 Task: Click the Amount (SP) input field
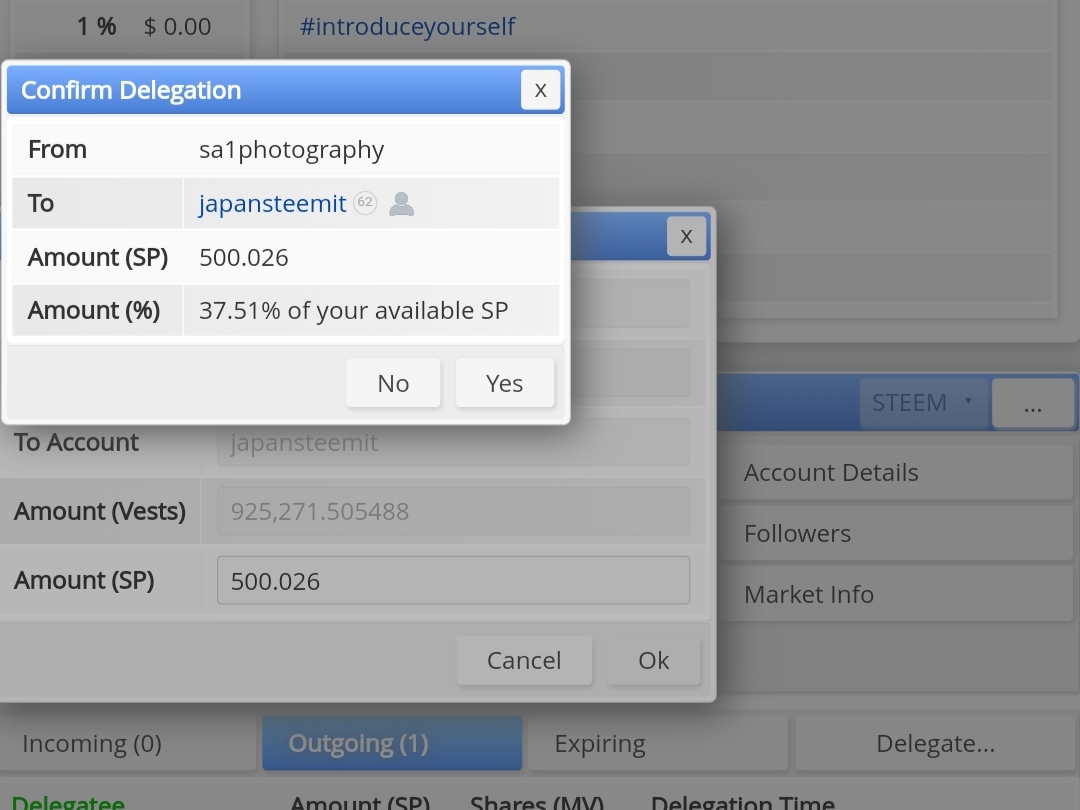coord(453,581)
